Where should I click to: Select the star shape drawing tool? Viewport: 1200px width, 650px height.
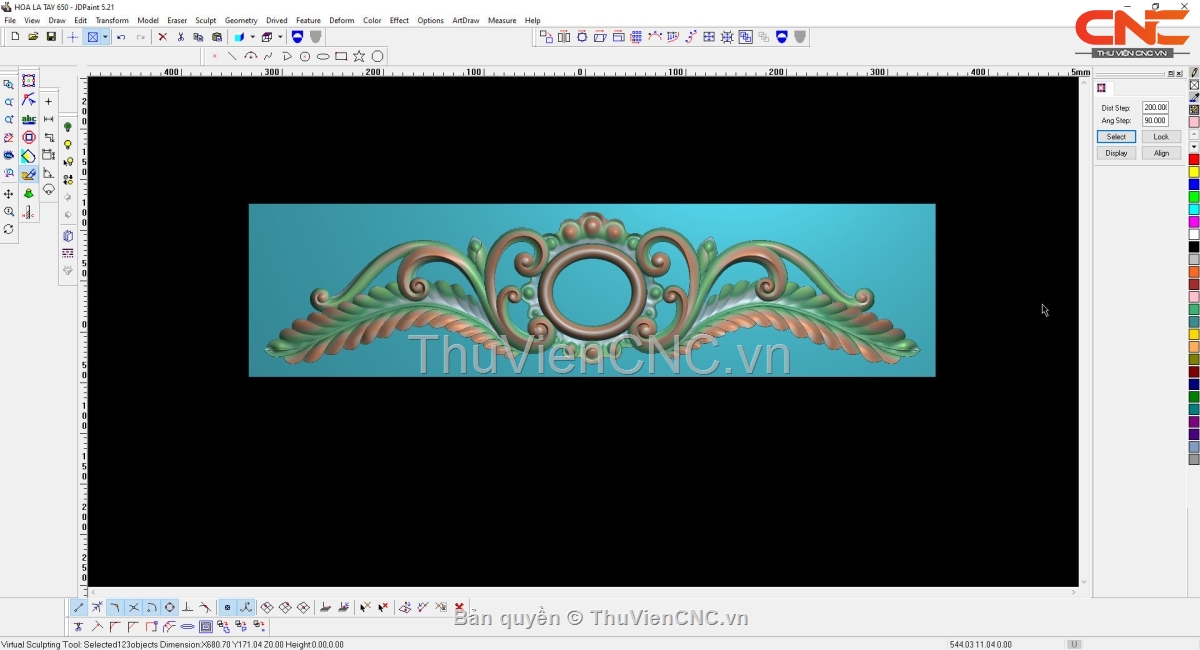(359, 56)
